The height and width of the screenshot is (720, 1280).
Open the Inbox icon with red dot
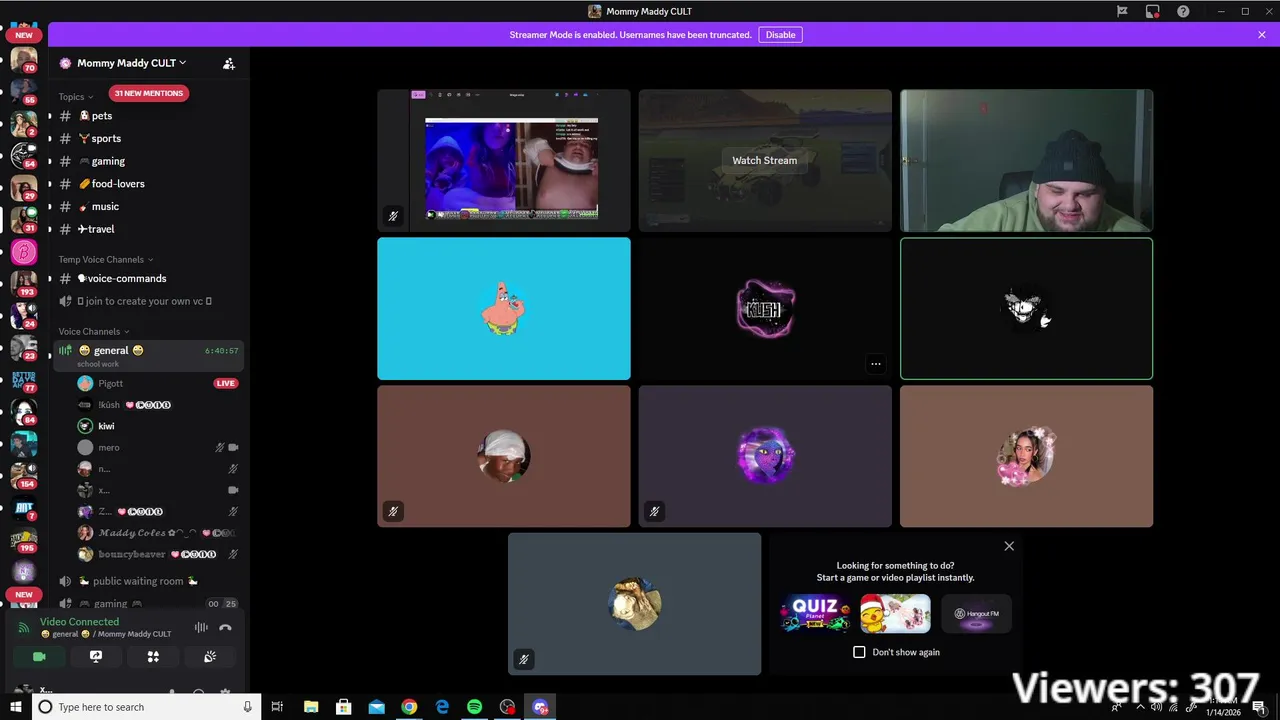click(x=1152, y=11)
